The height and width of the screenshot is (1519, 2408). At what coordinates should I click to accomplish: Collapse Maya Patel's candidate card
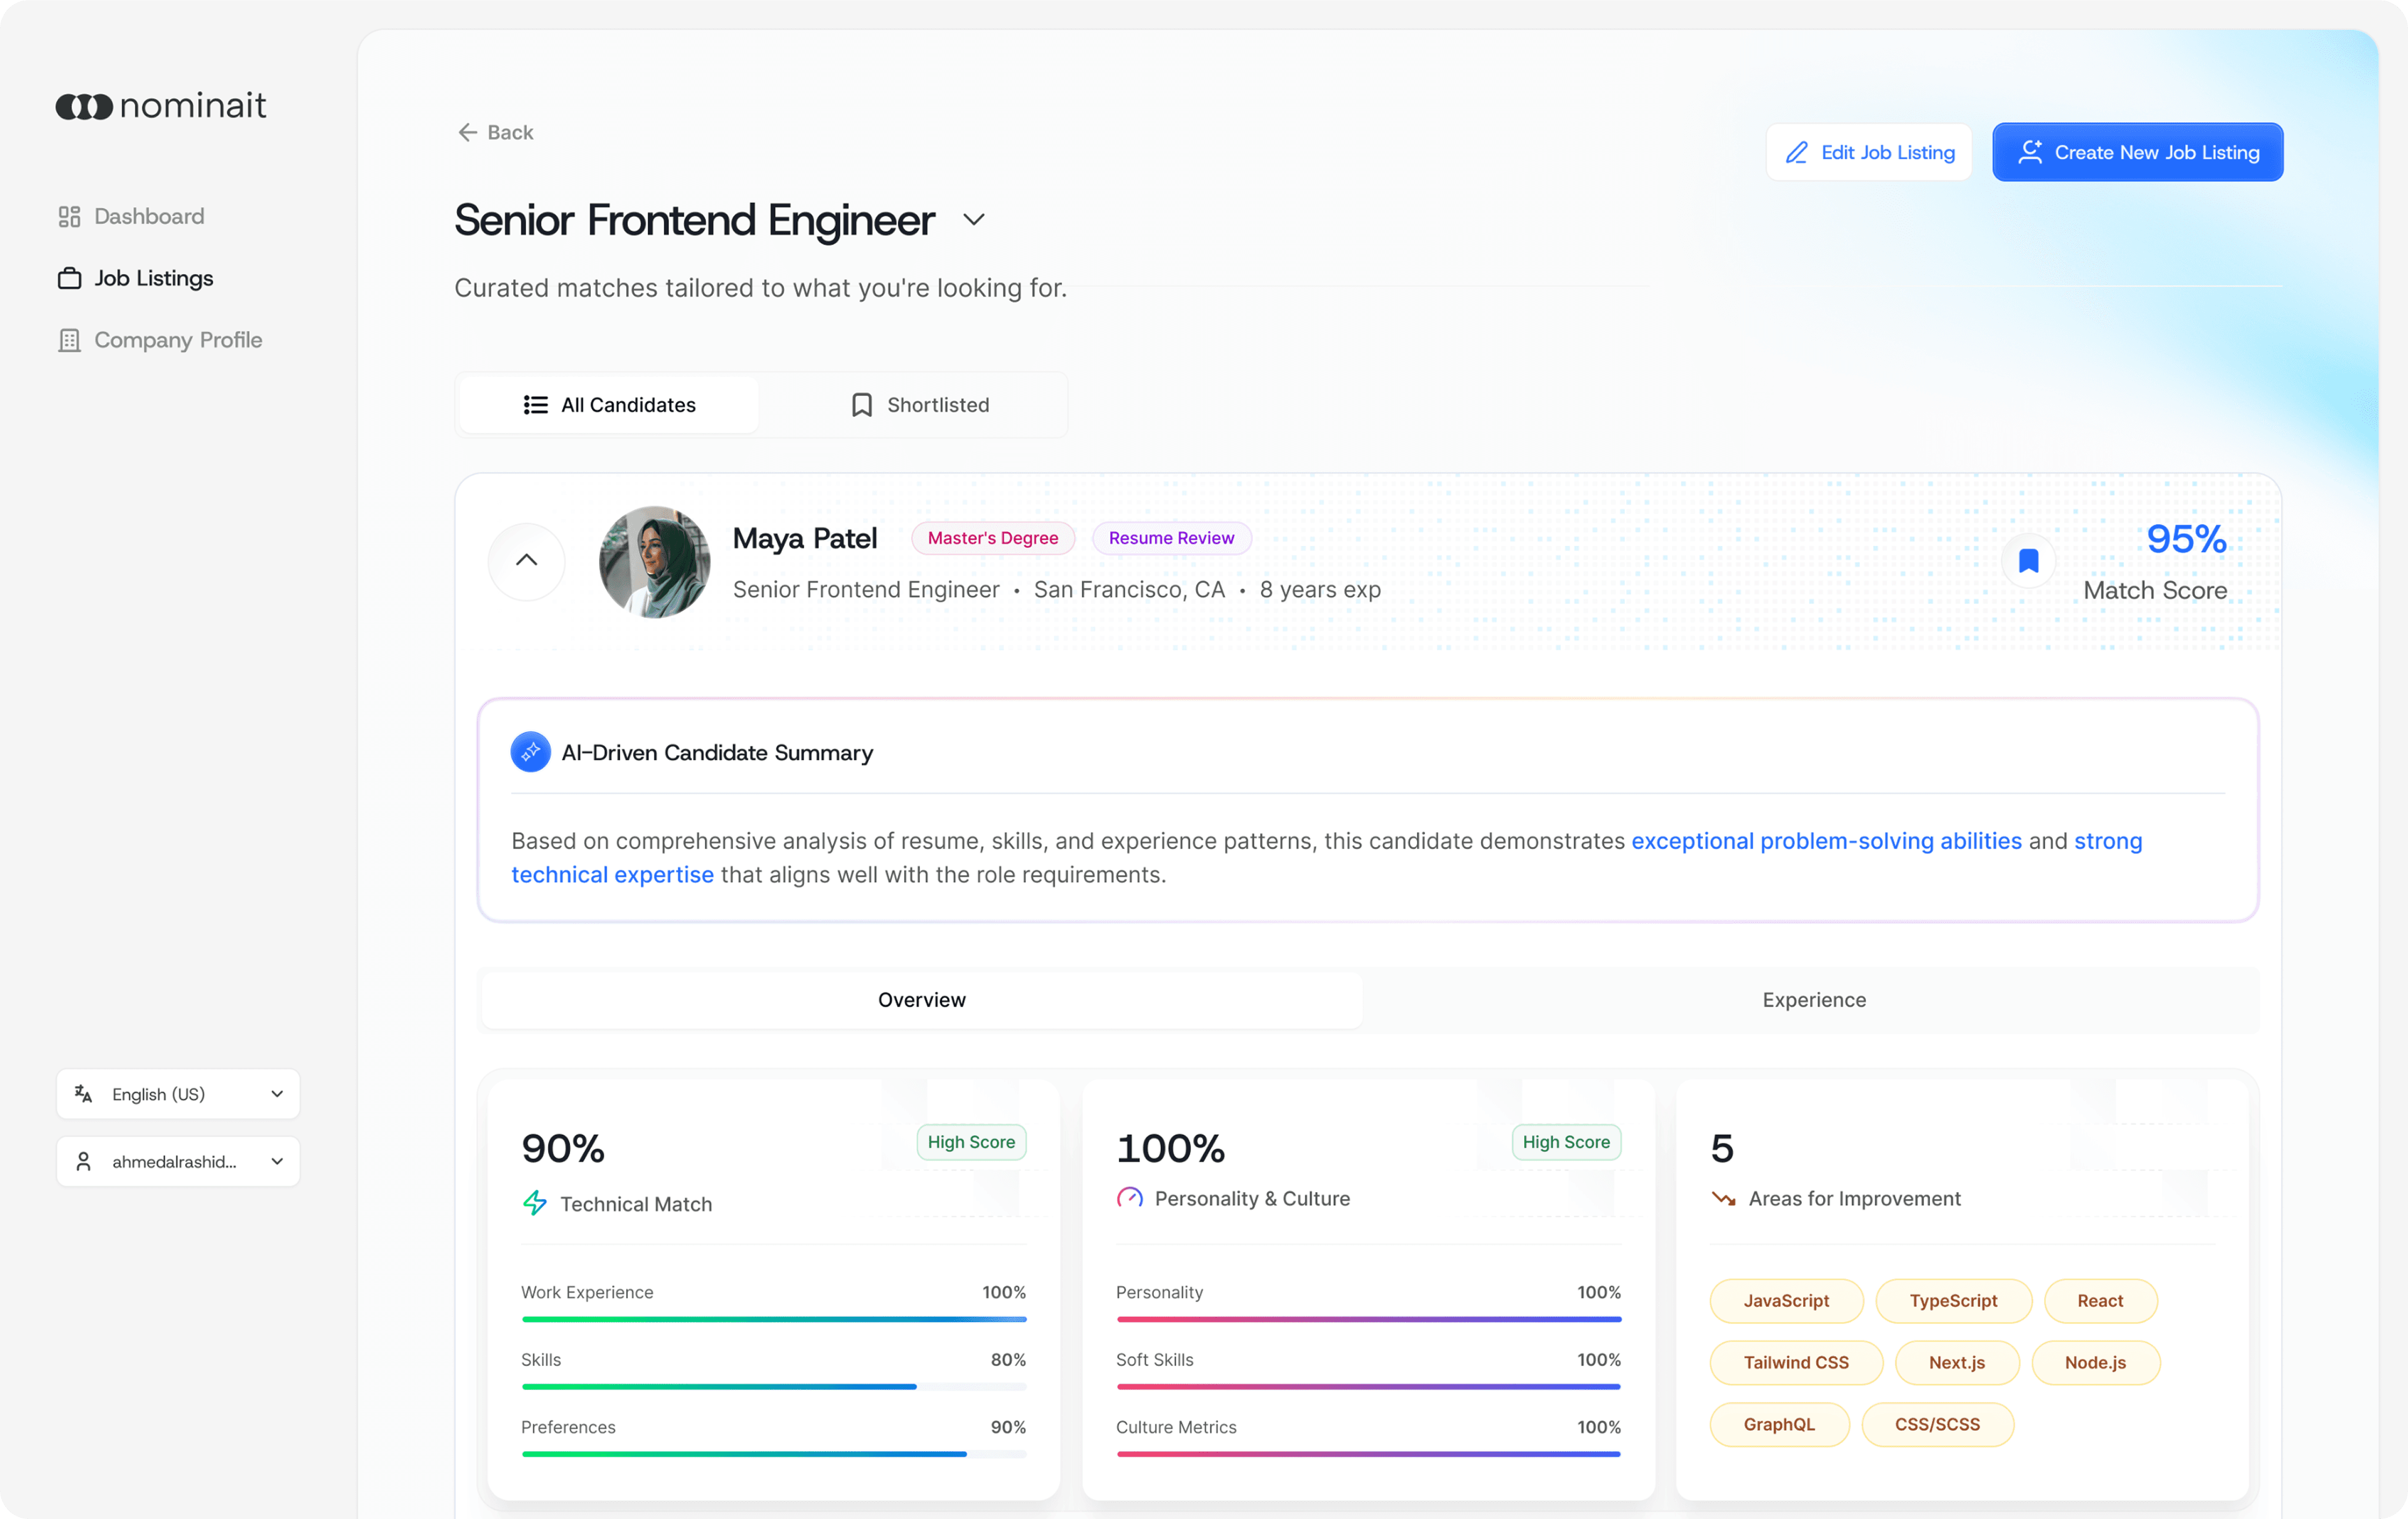[x=525, y=560]
